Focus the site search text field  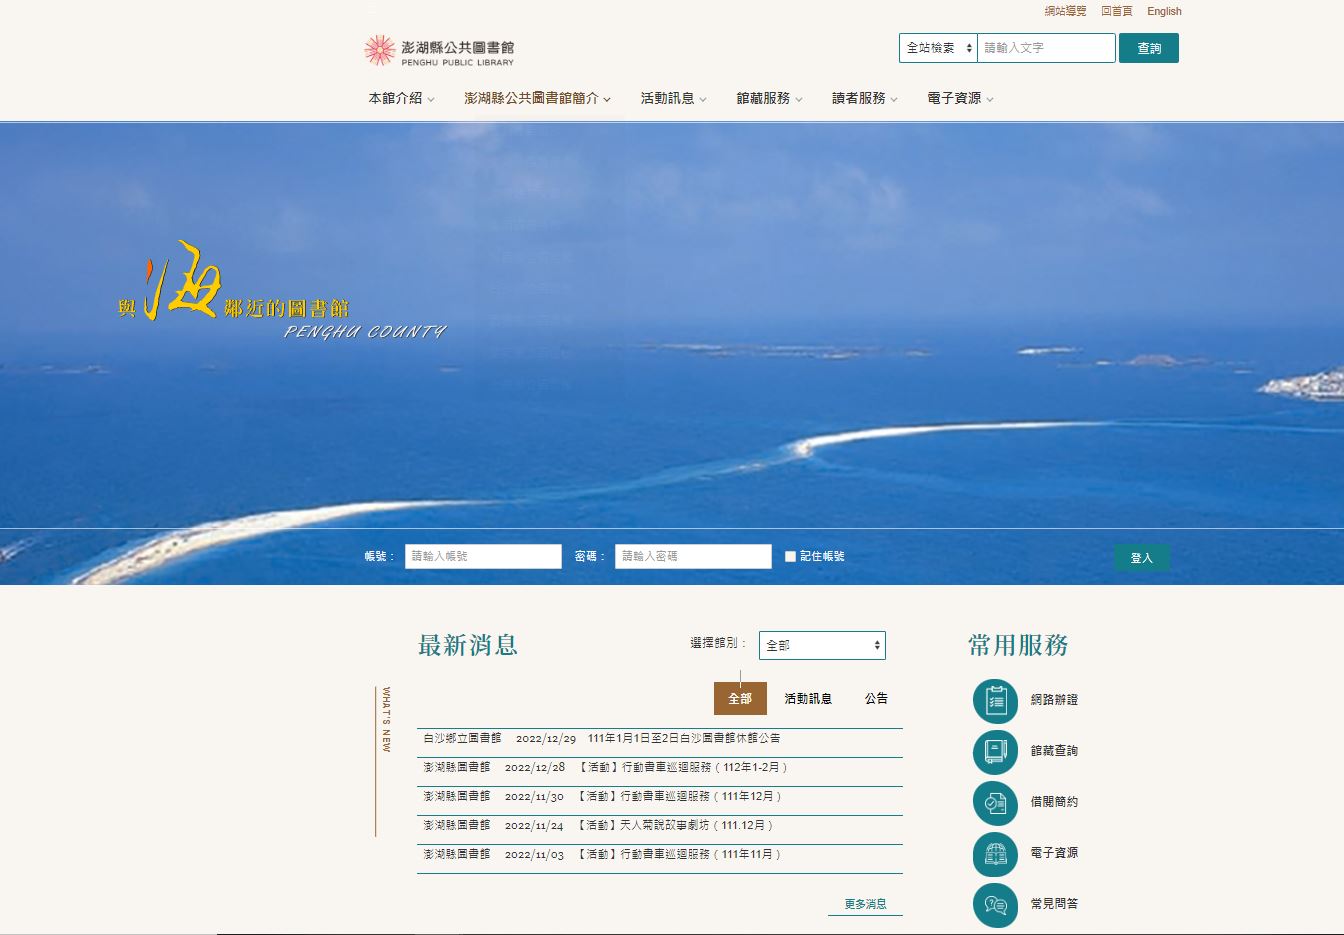1046,48
